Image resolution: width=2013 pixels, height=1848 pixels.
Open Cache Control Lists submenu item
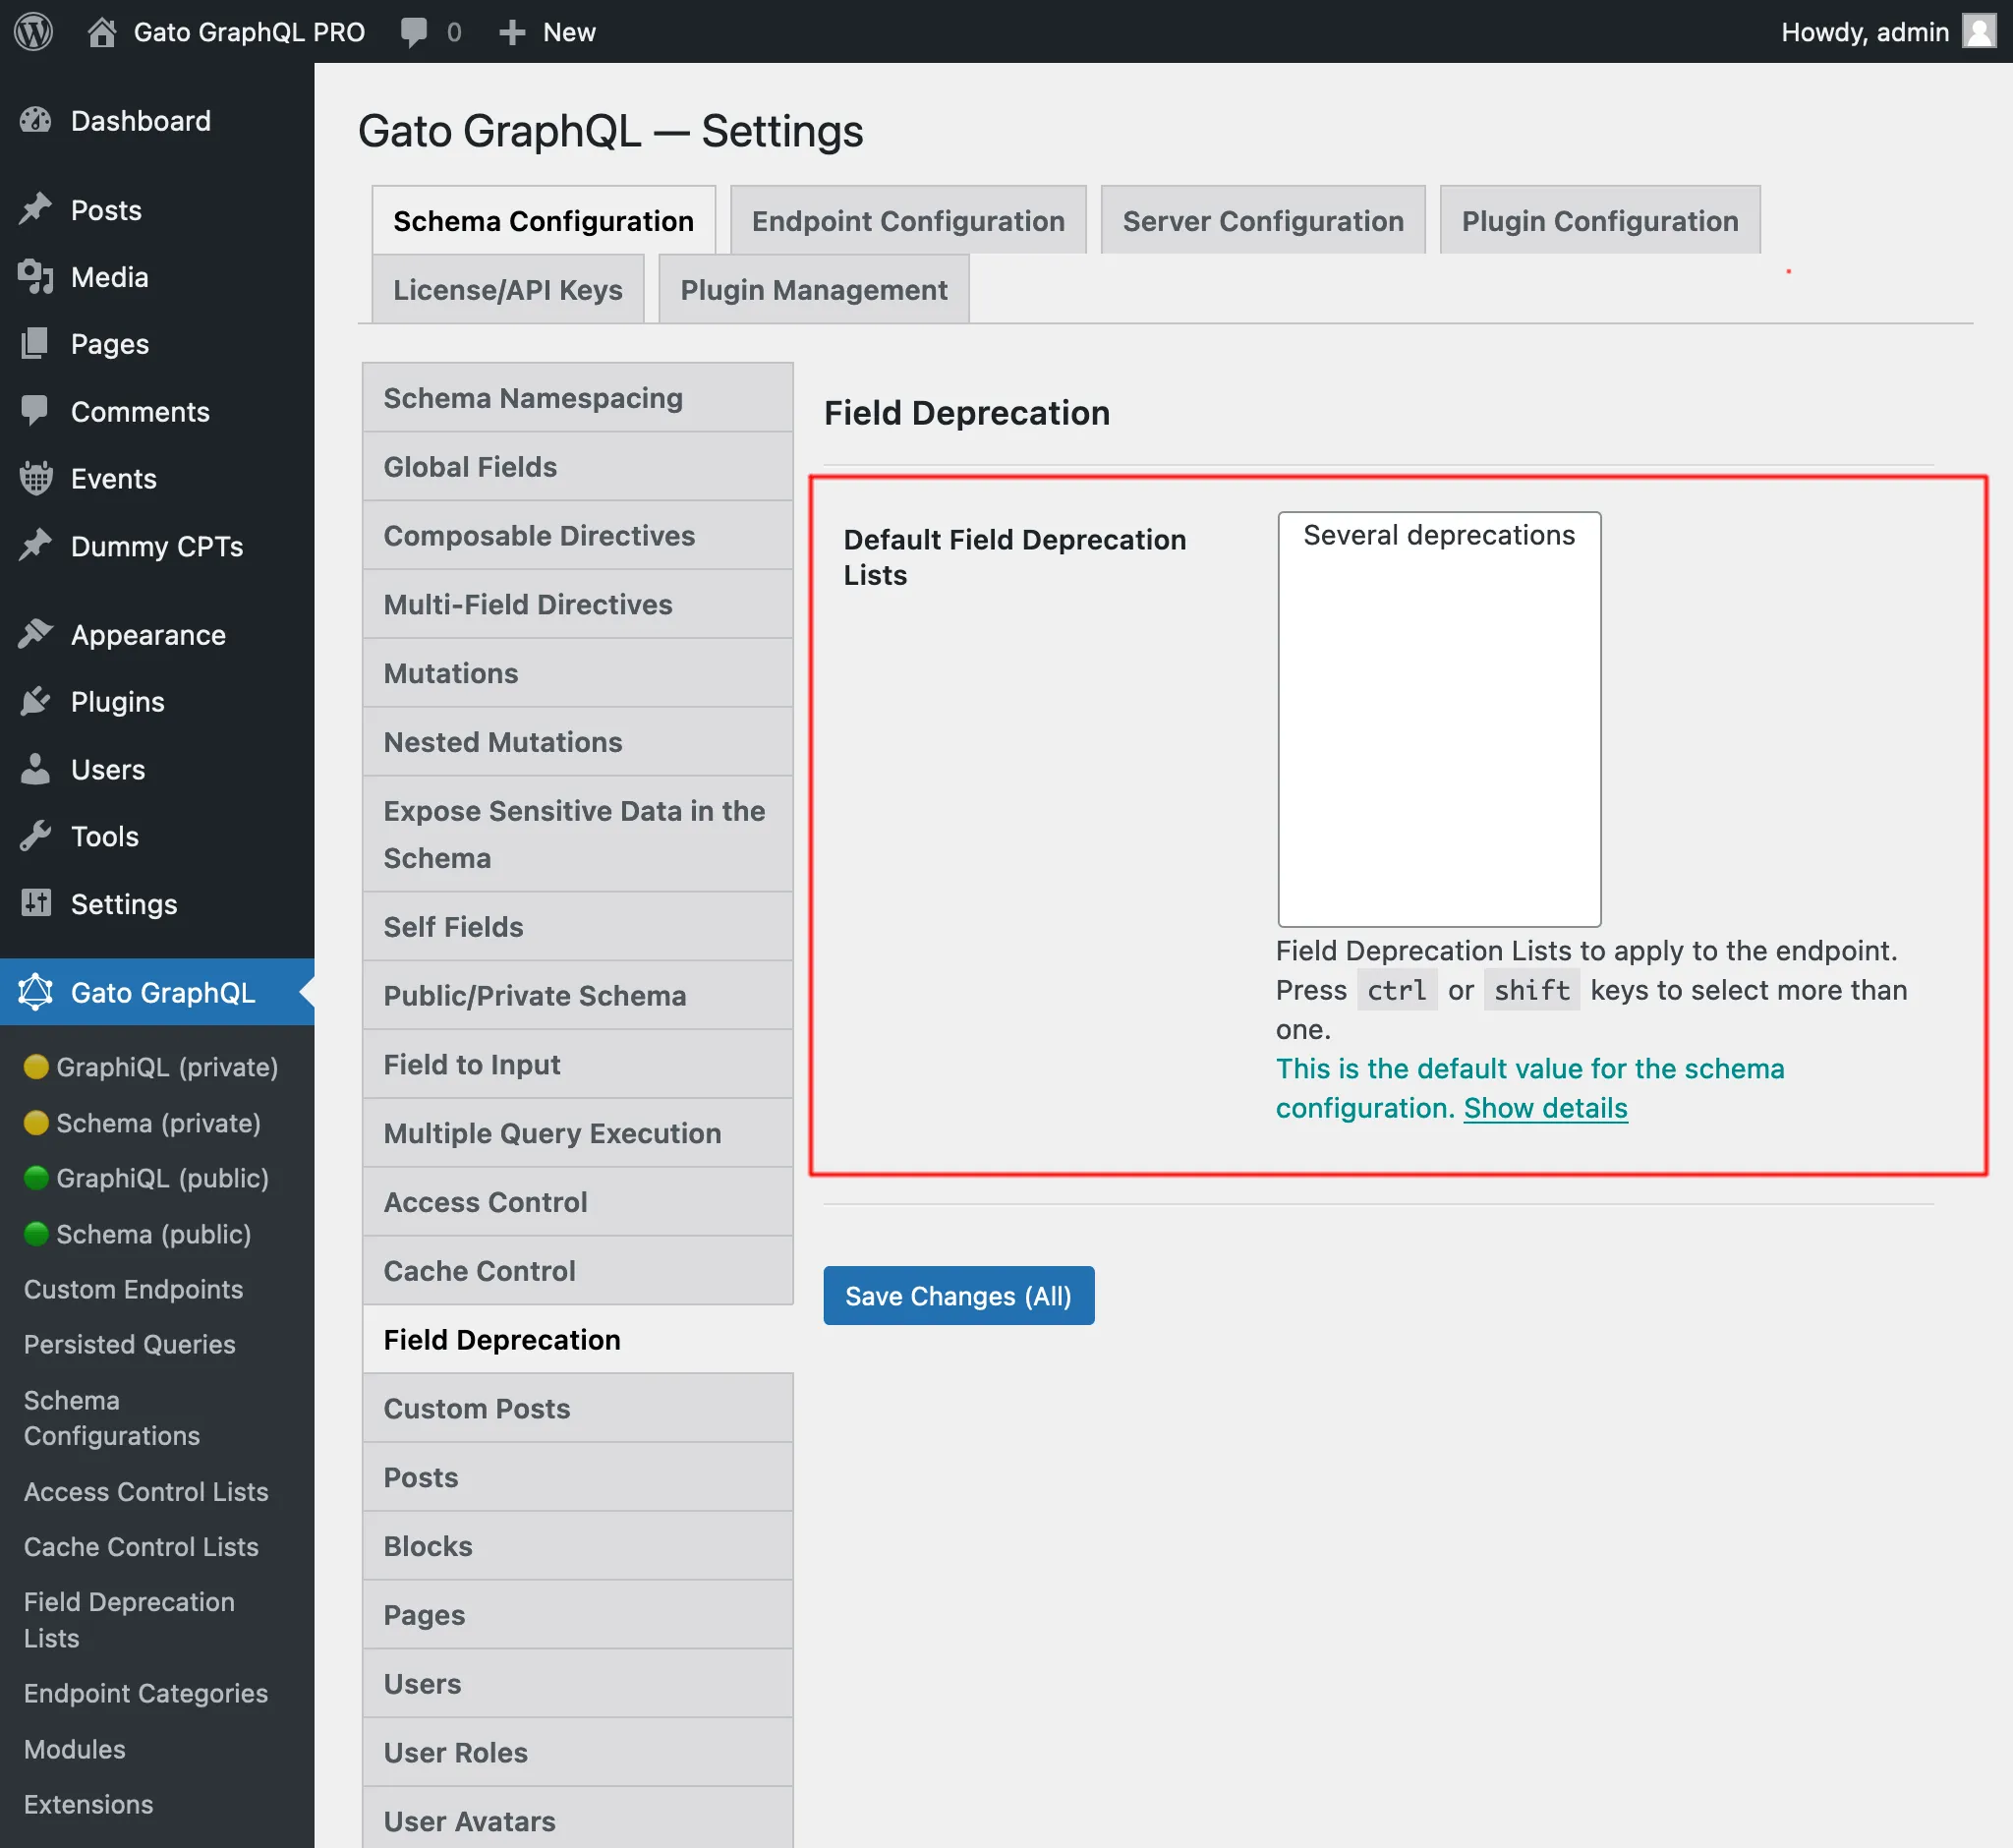pos(141,1547)
